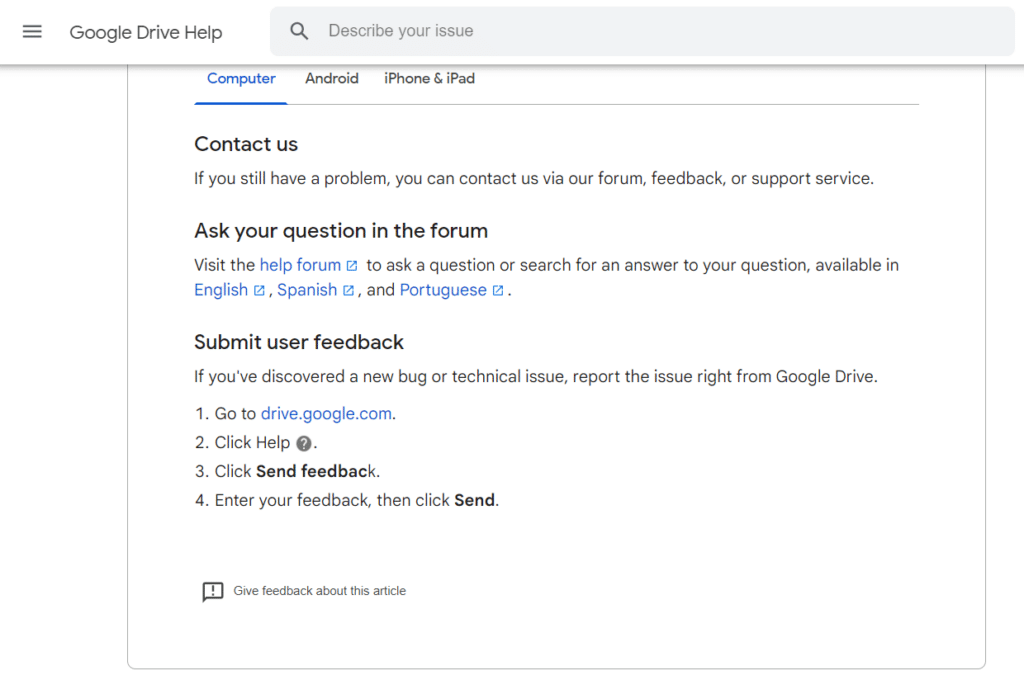Open the Portuguese forum link
Viewport: 1024px width, 699px height.
443,290
